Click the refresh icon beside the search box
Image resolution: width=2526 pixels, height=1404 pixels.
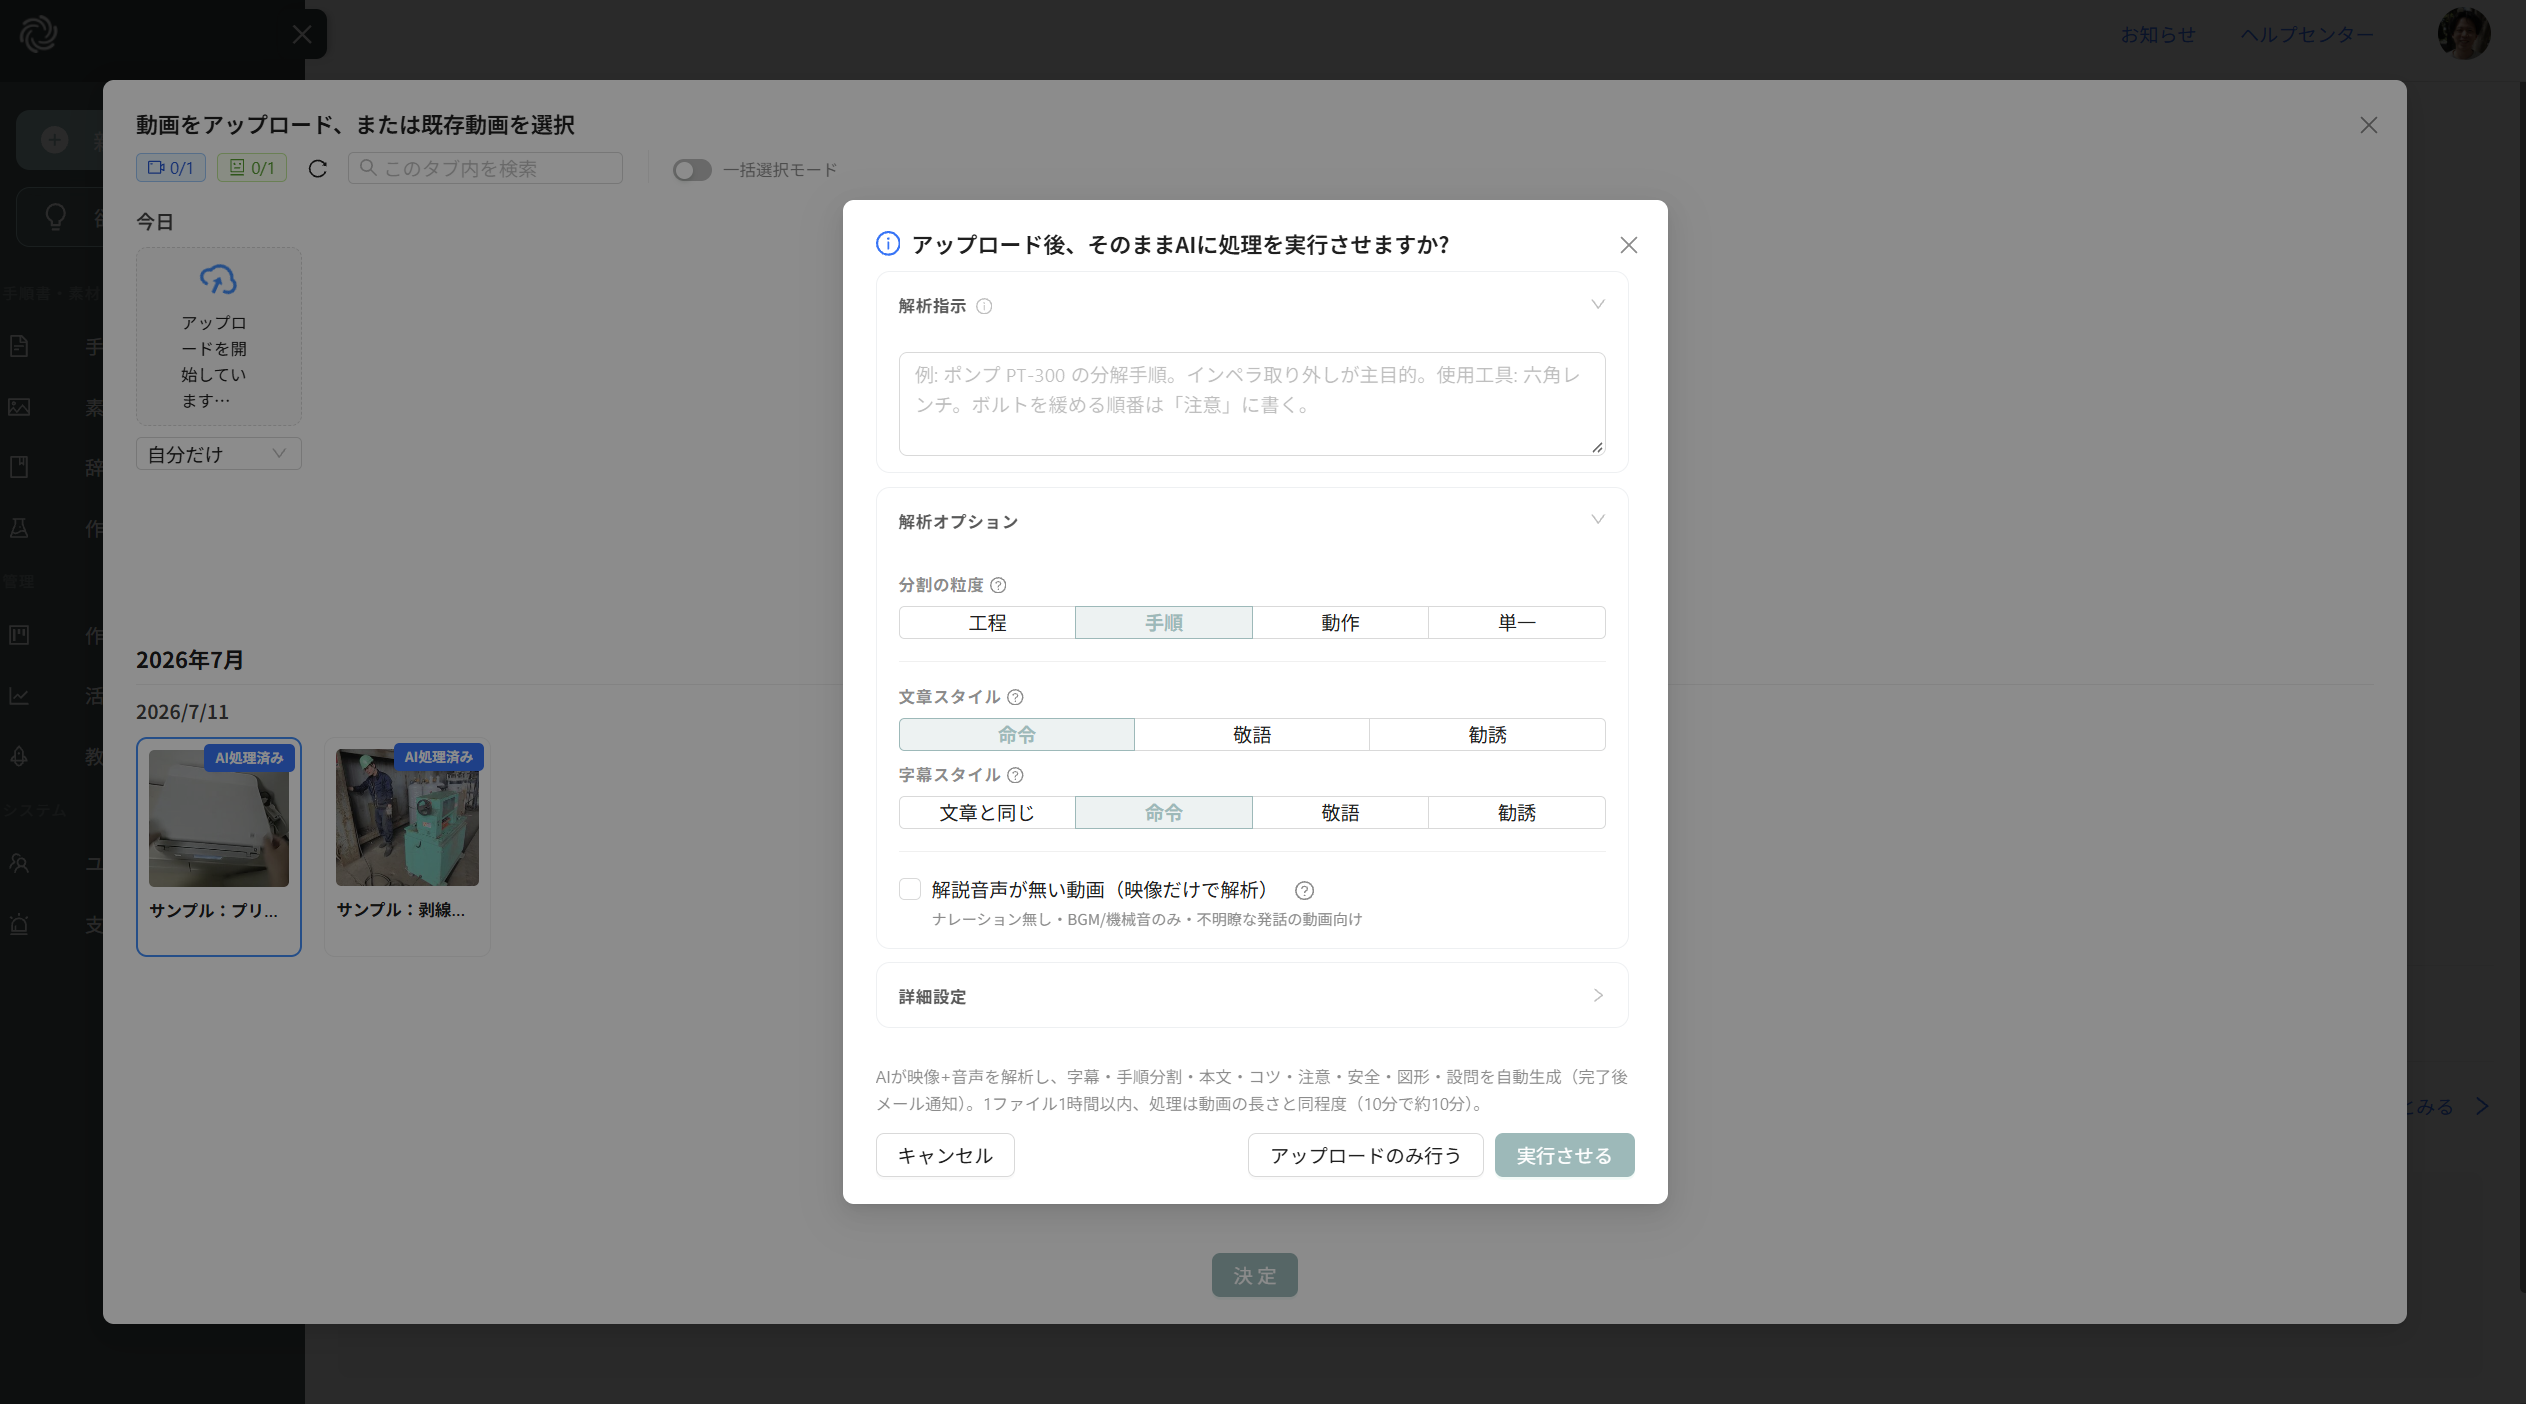(317, 169)
